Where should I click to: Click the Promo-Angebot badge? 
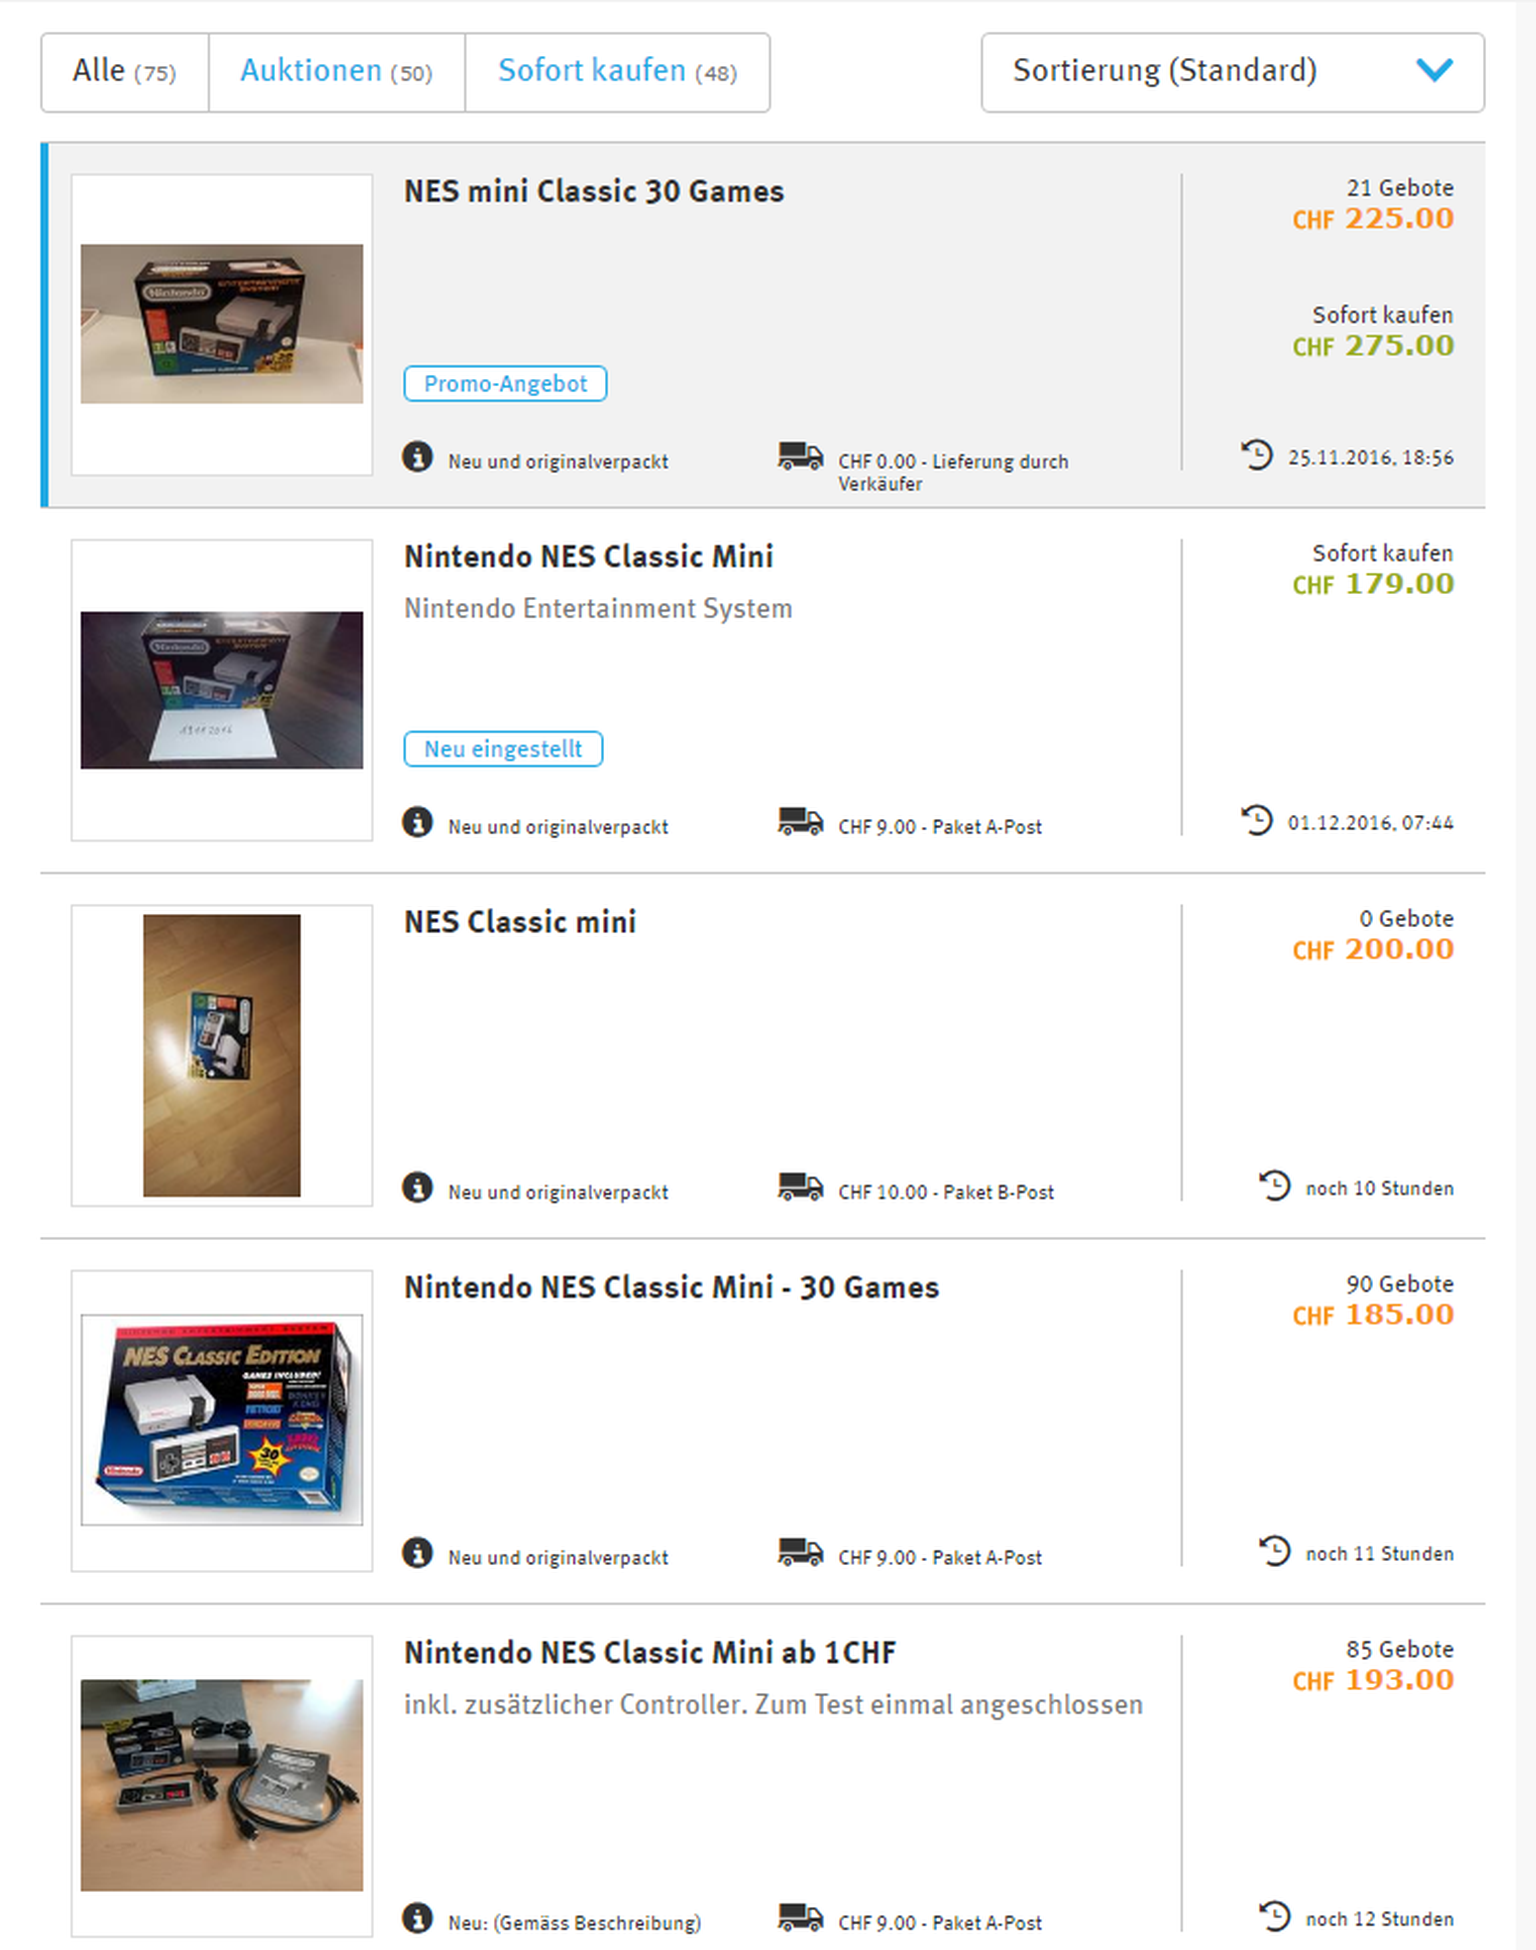point(505,383)
